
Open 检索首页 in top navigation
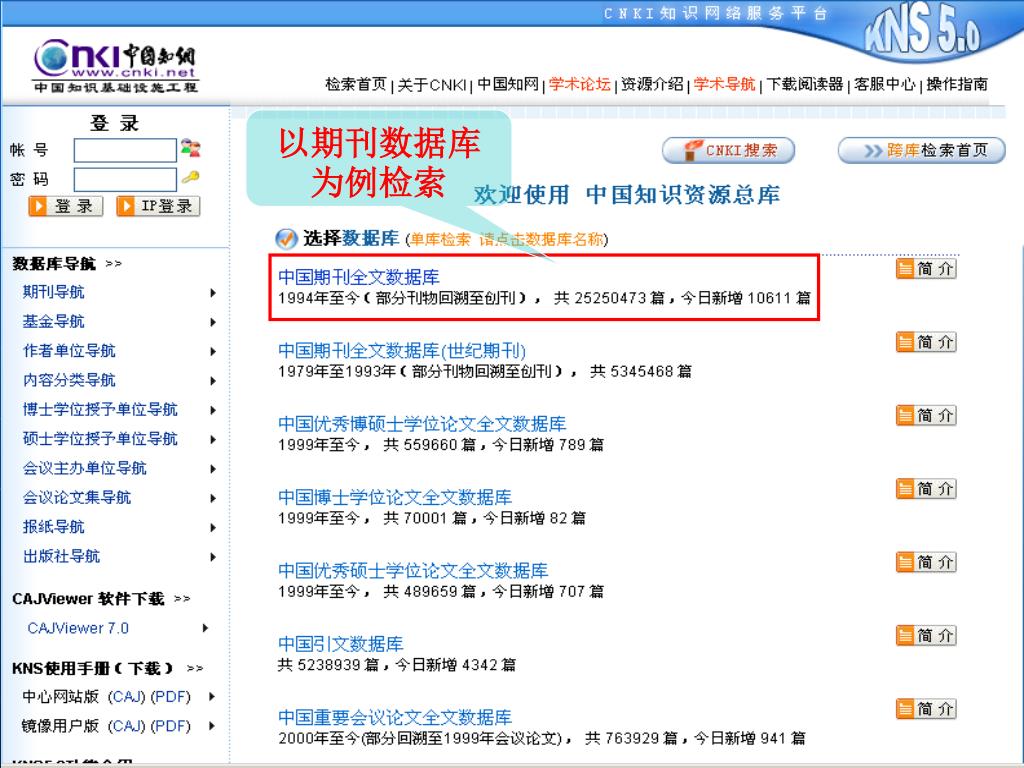[x=356, y=84]
